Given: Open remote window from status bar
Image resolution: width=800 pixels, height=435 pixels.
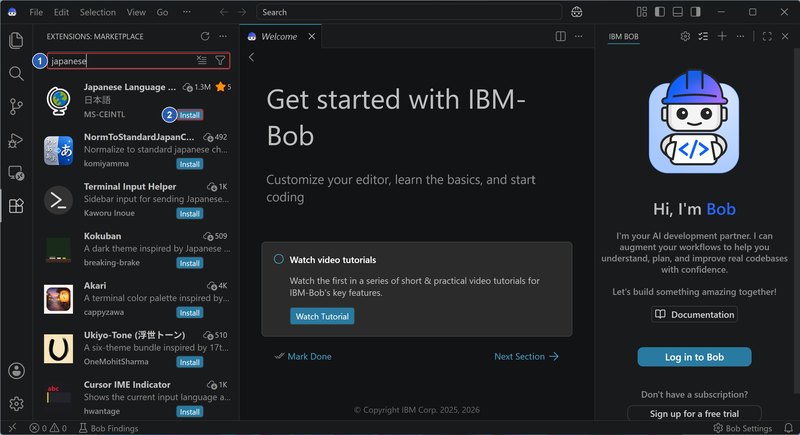Looking at the screenshot, I should pos(12,428).
